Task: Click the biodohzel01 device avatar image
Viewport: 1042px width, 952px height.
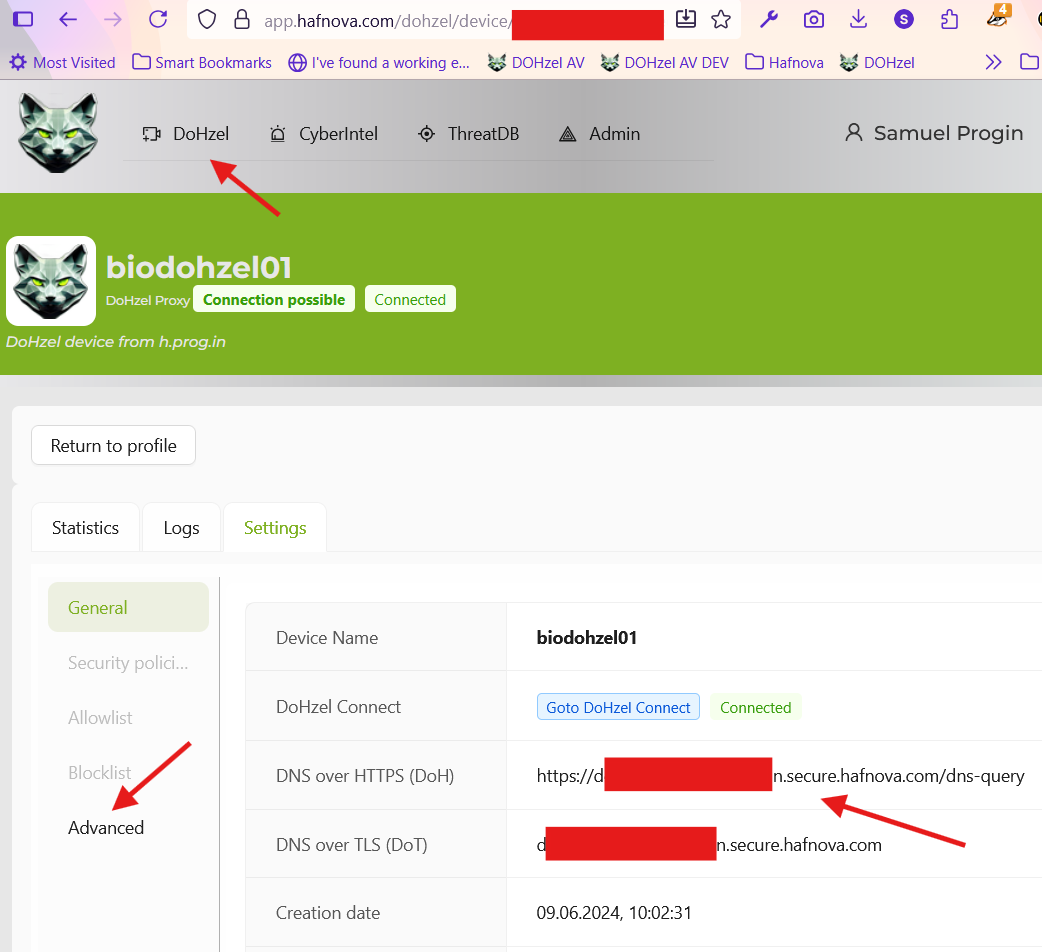Action: (51, 281)
